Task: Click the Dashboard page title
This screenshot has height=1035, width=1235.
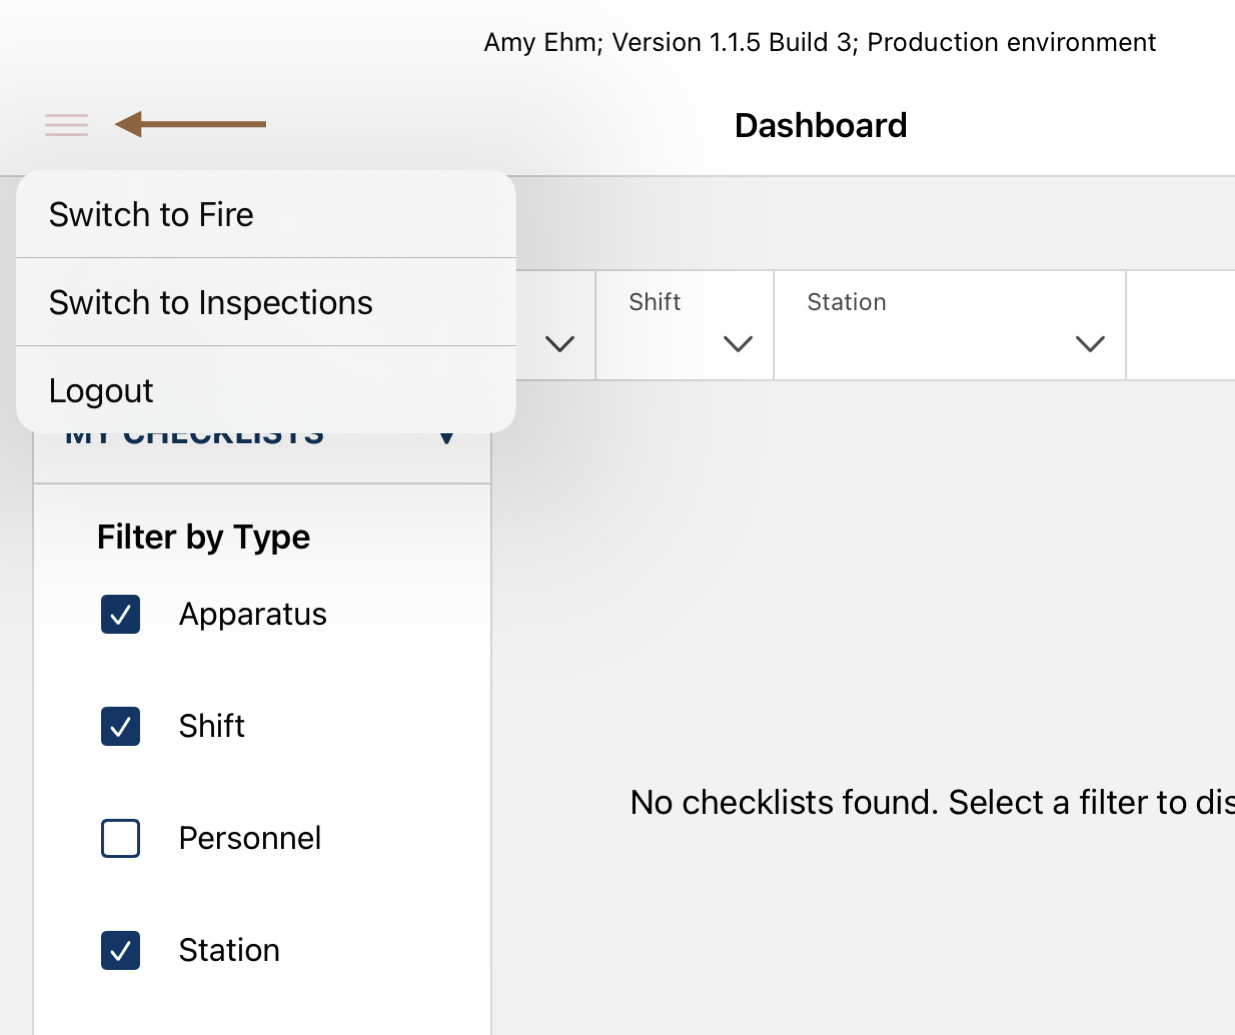Action: click(x=820, y=126)
